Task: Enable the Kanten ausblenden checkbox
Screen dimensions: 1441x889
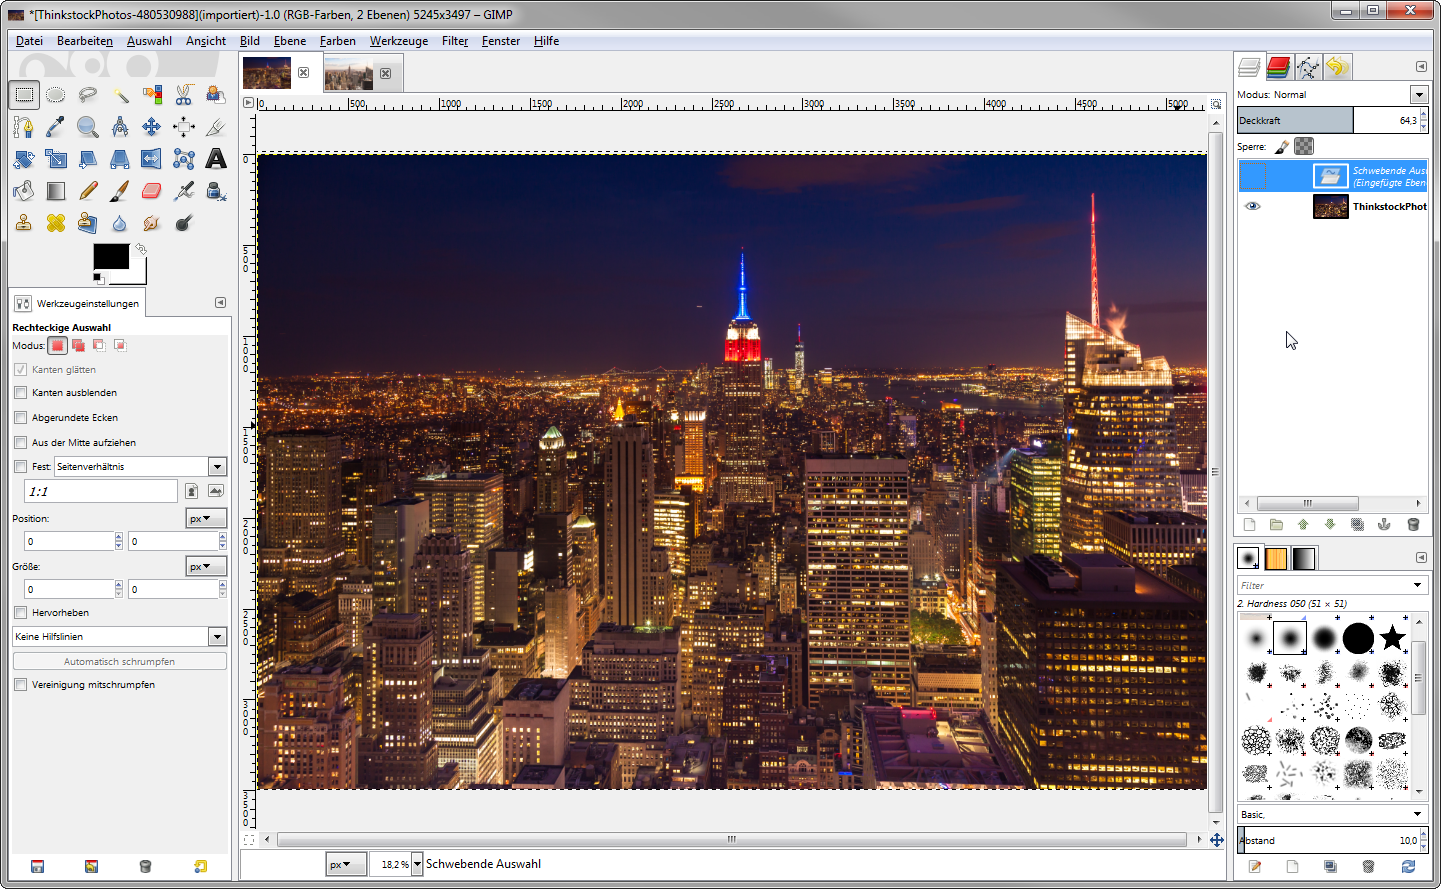Action: pos(21,393)
